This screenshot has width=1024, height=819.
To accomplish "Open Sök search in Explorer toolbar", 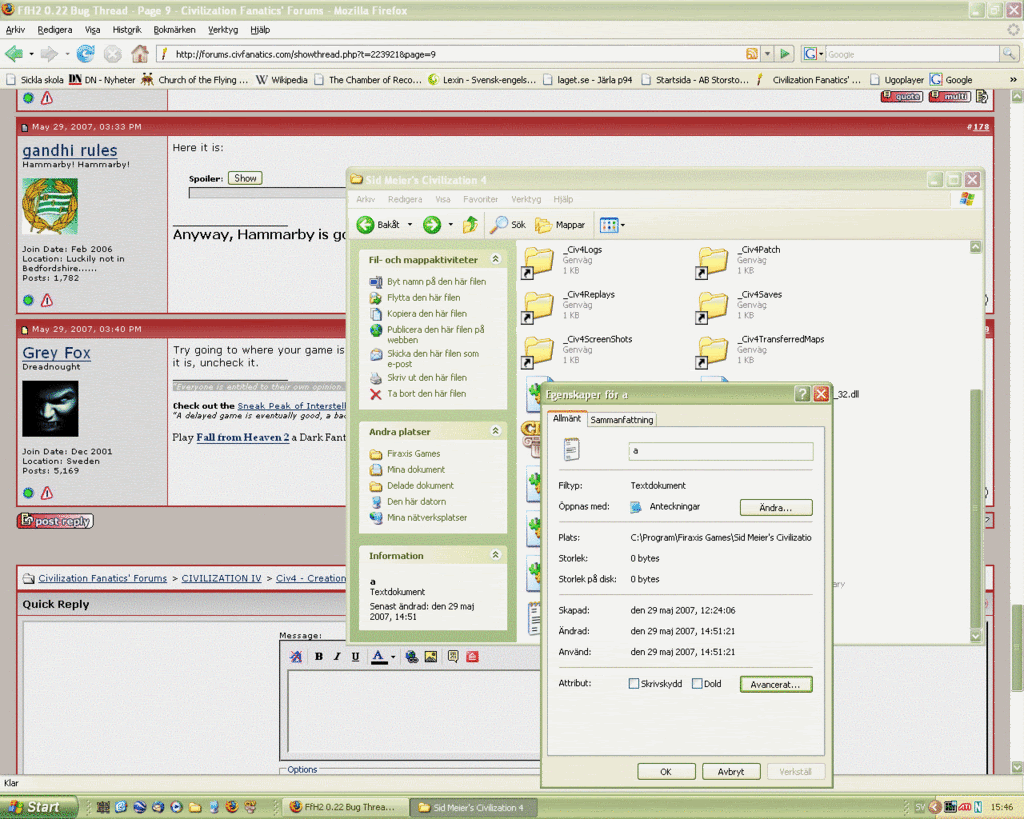I will click(509, 225).
